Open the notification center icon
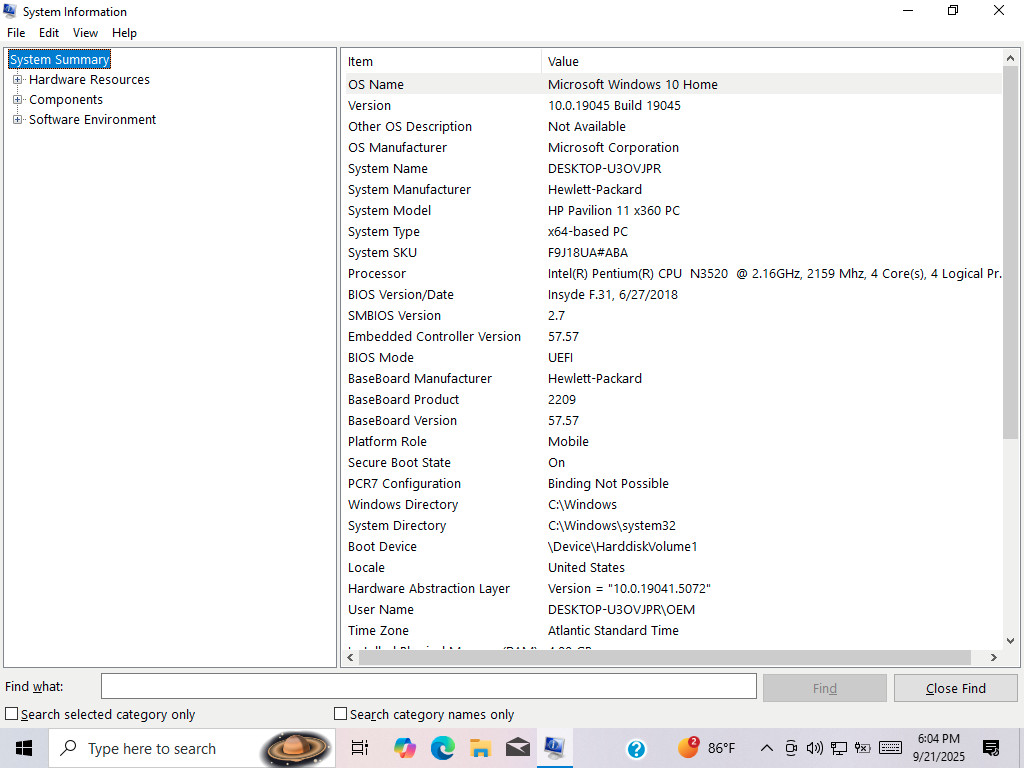Viewport: 1024px width, 768px height. coord(991,748)
